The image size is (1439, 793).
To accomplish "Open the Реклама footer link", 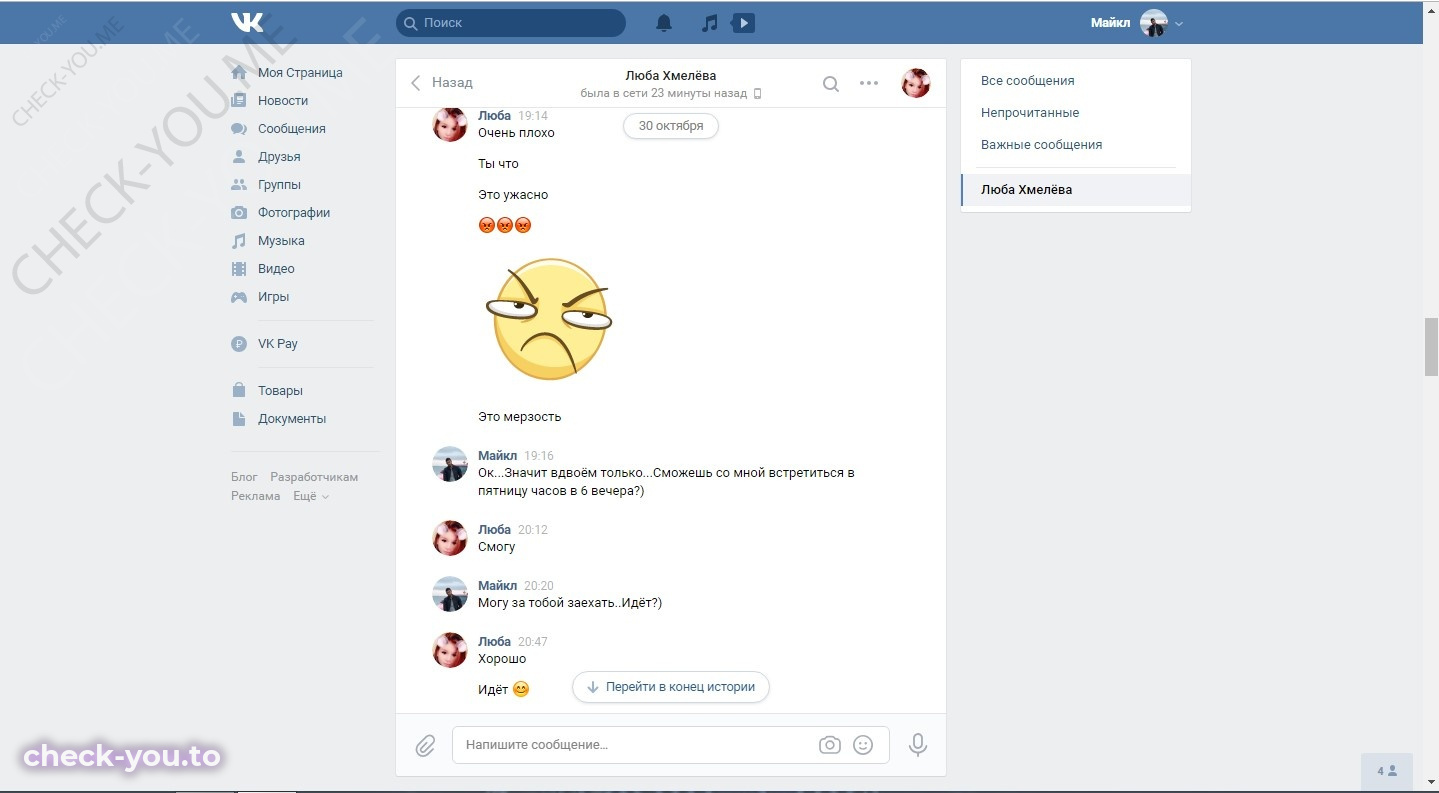I will (x=255, y=496).
